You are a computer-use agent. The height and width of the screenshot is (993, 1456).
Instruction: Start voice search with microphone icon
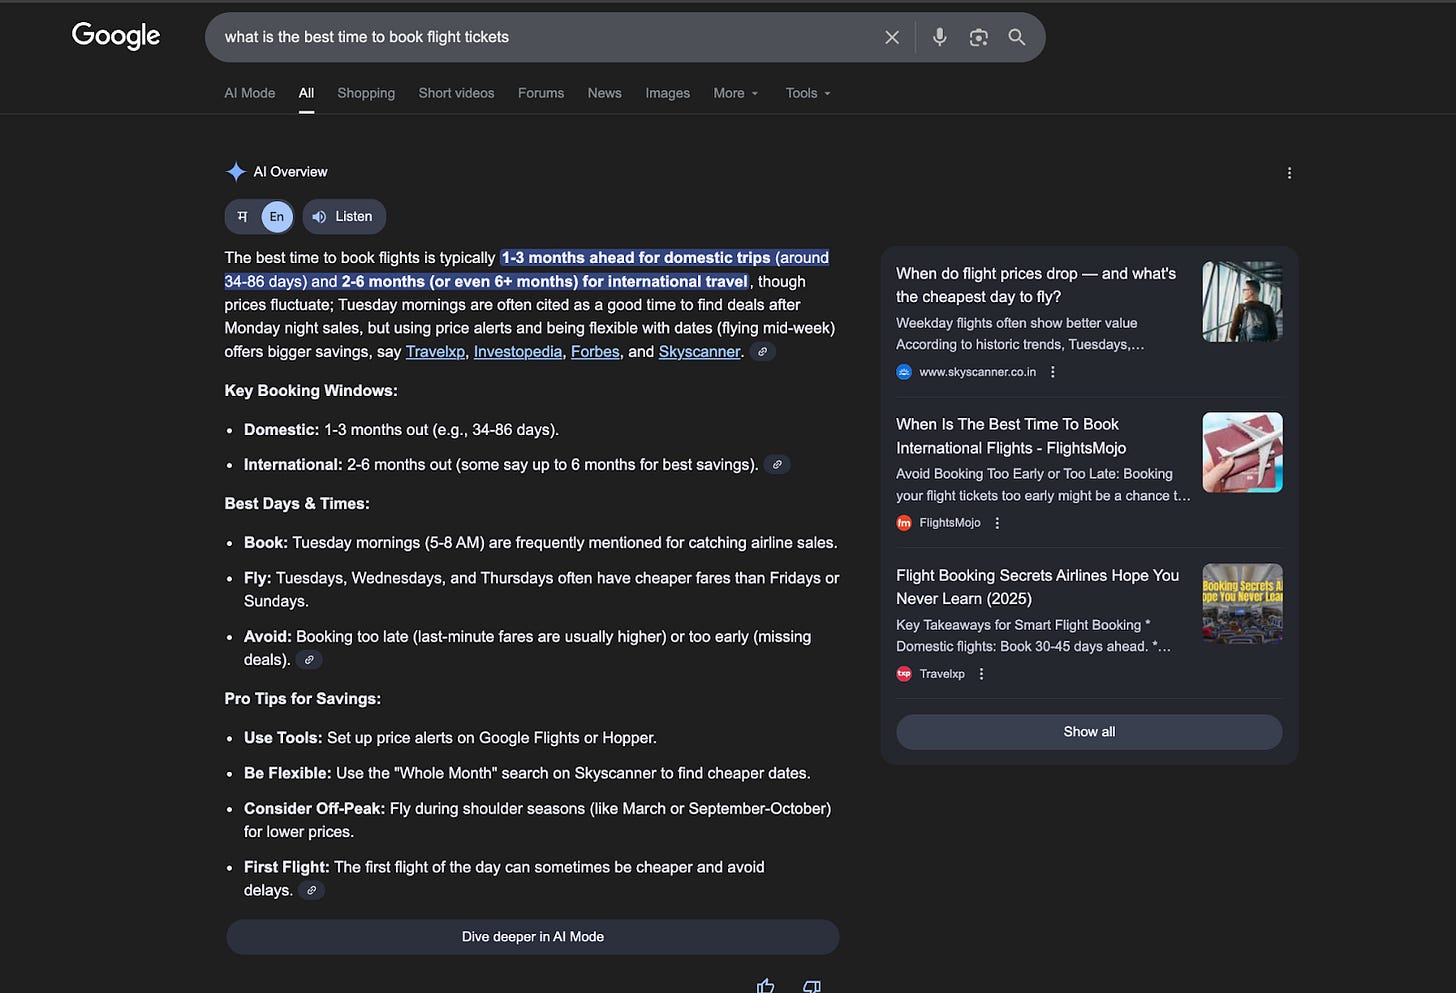[940, 37]
